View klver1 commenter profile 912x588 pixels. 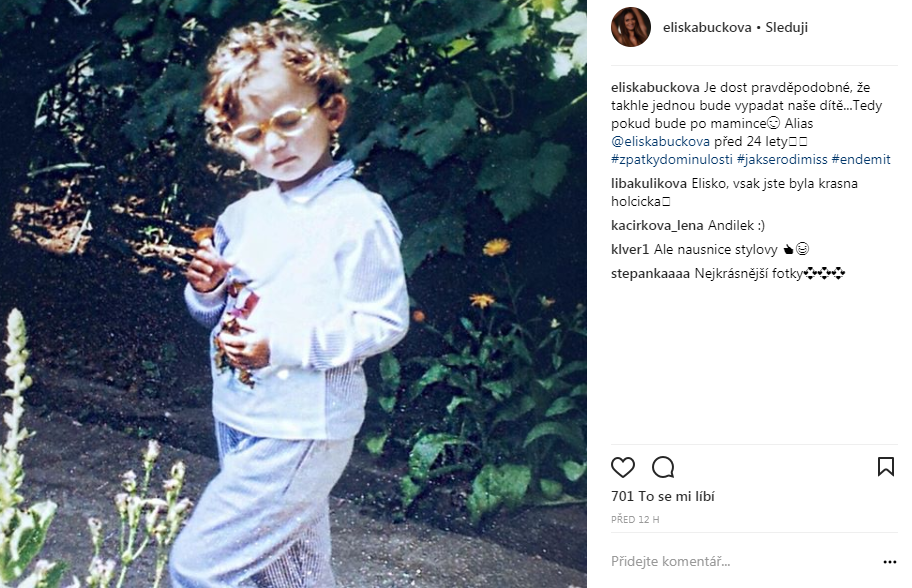630,250
